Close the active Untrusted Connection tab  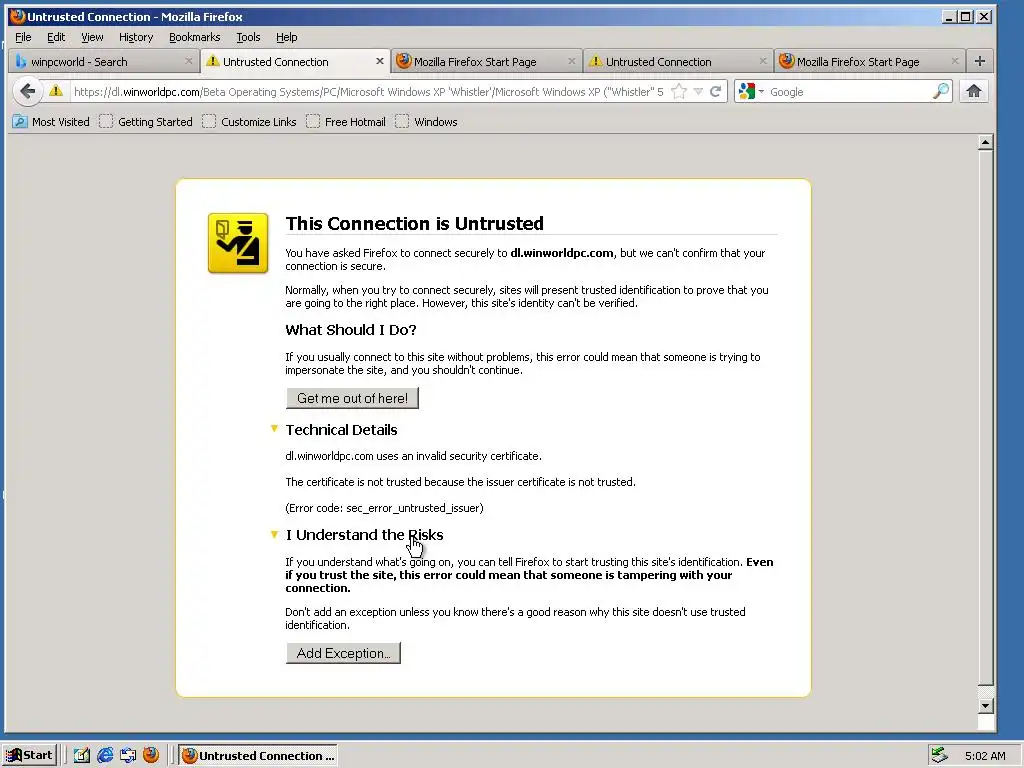(x=379, y=61)
